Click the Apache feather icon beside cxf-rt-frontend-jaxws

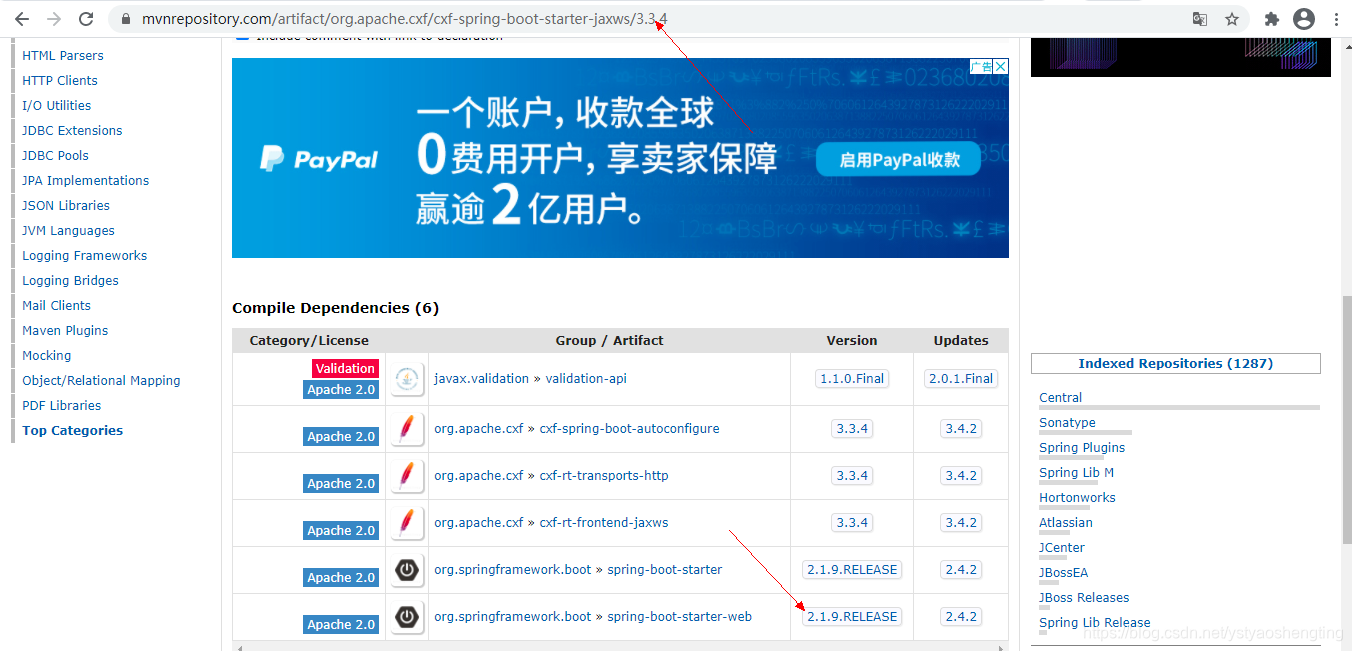tap(407, 523)
